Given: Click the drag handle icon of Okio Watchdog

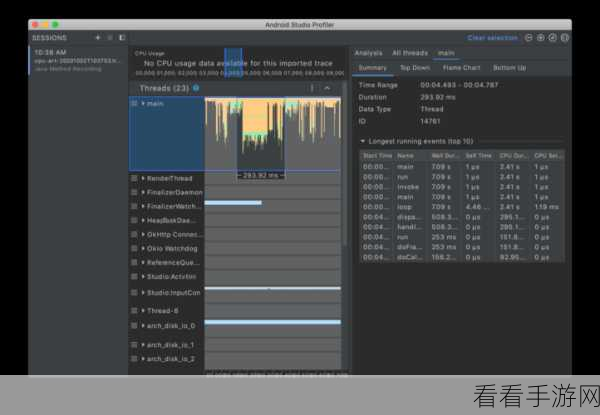Looking at the screenshot, I should (x=134, y=248).
